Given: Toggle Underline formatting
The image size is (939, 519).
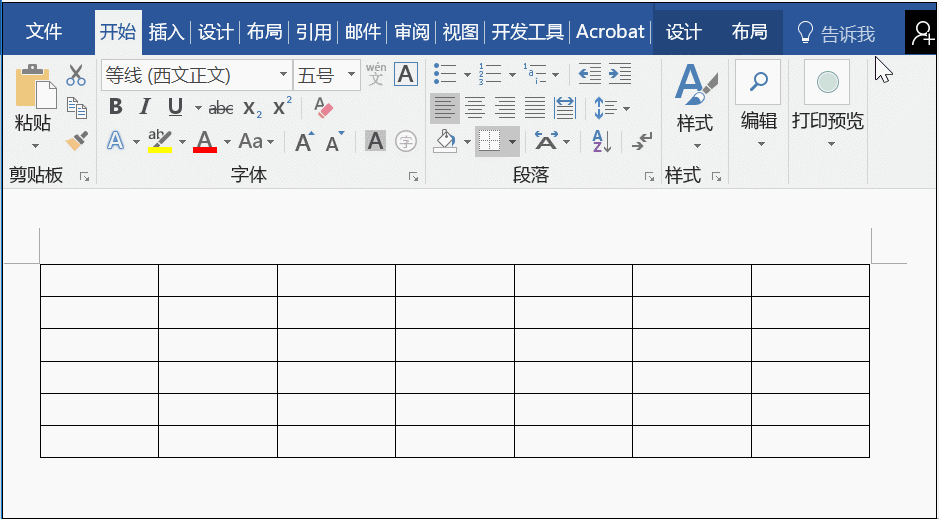Looking at the screenshot, I should 175,108.
